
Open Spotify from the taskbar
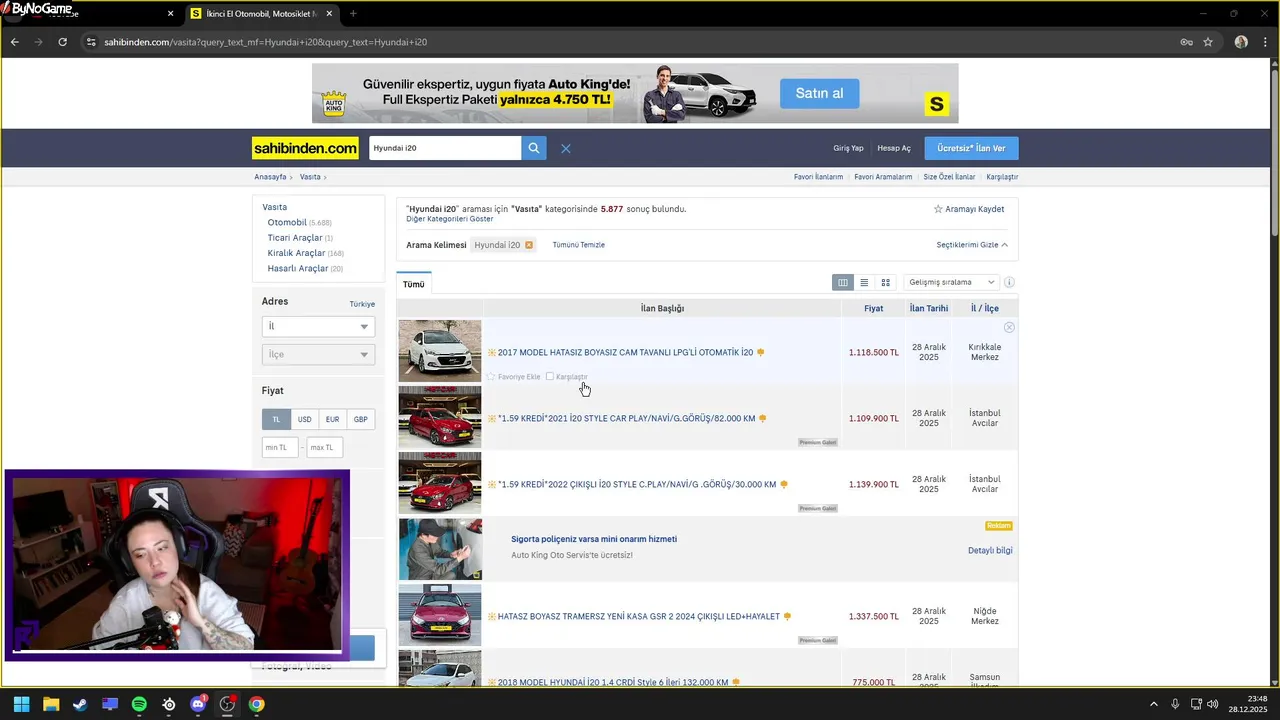point(139,704)
